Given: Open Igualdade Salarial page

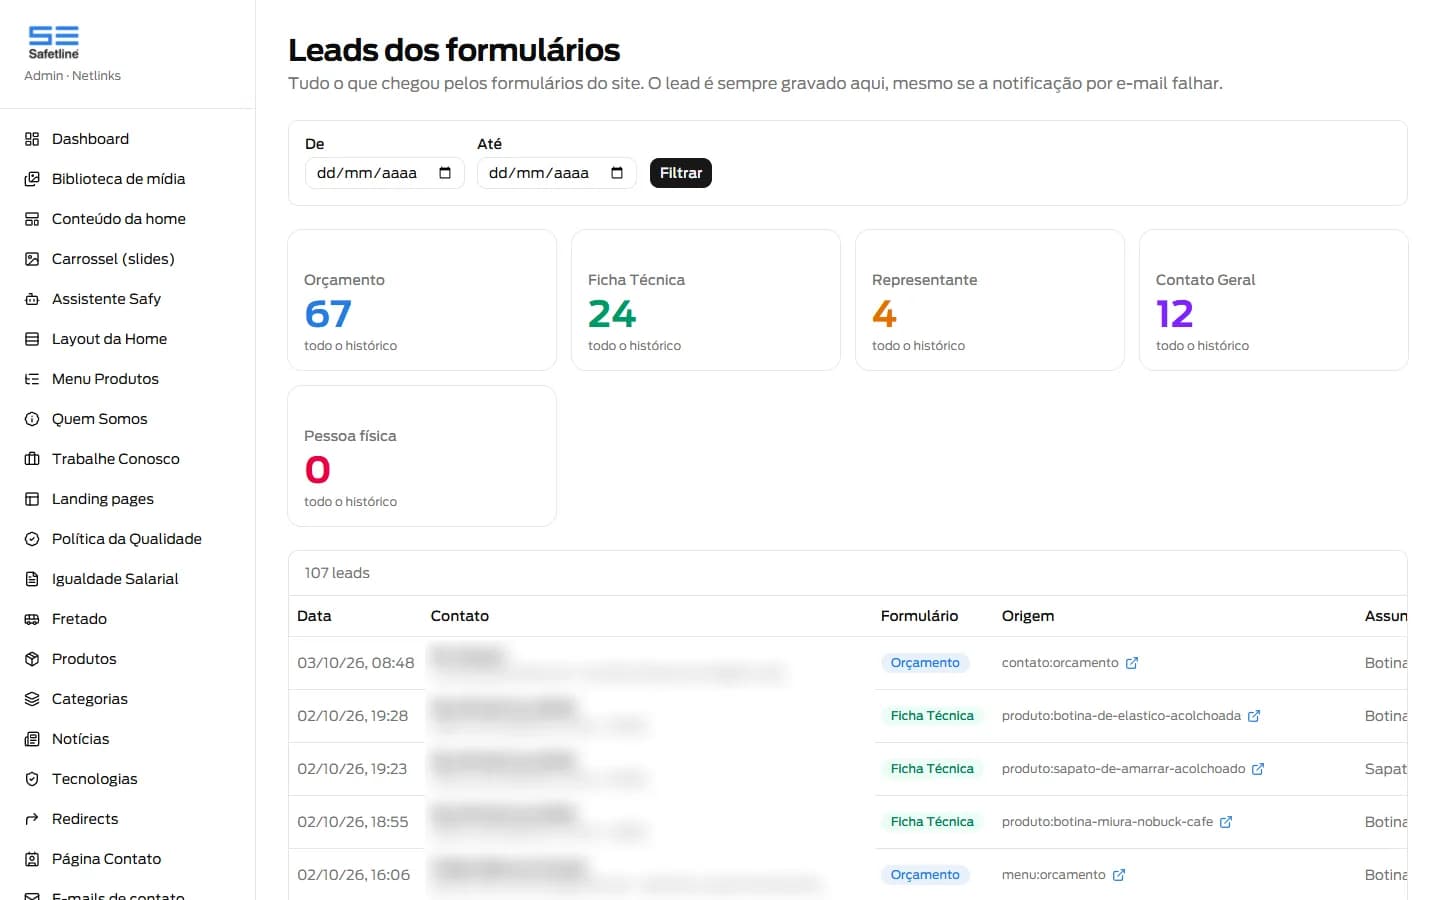Looking at the screenshot, I should coord(127,579).
